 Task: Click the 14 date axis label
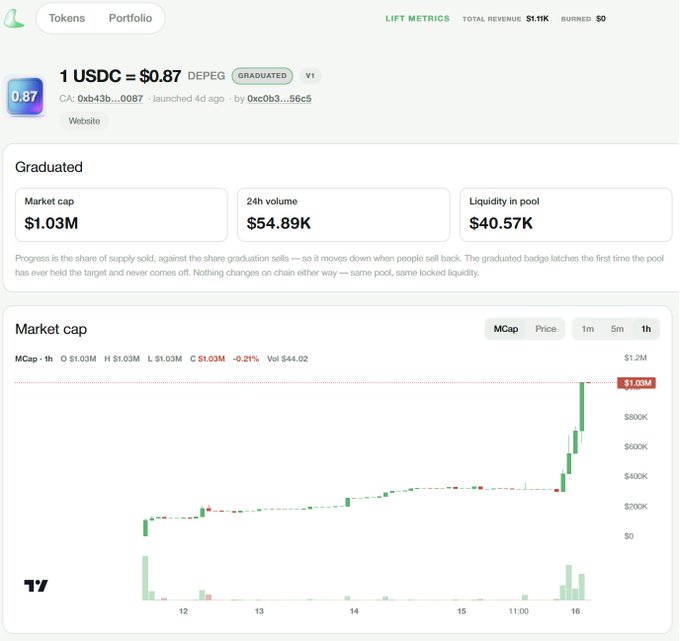(x=354, y=611)
